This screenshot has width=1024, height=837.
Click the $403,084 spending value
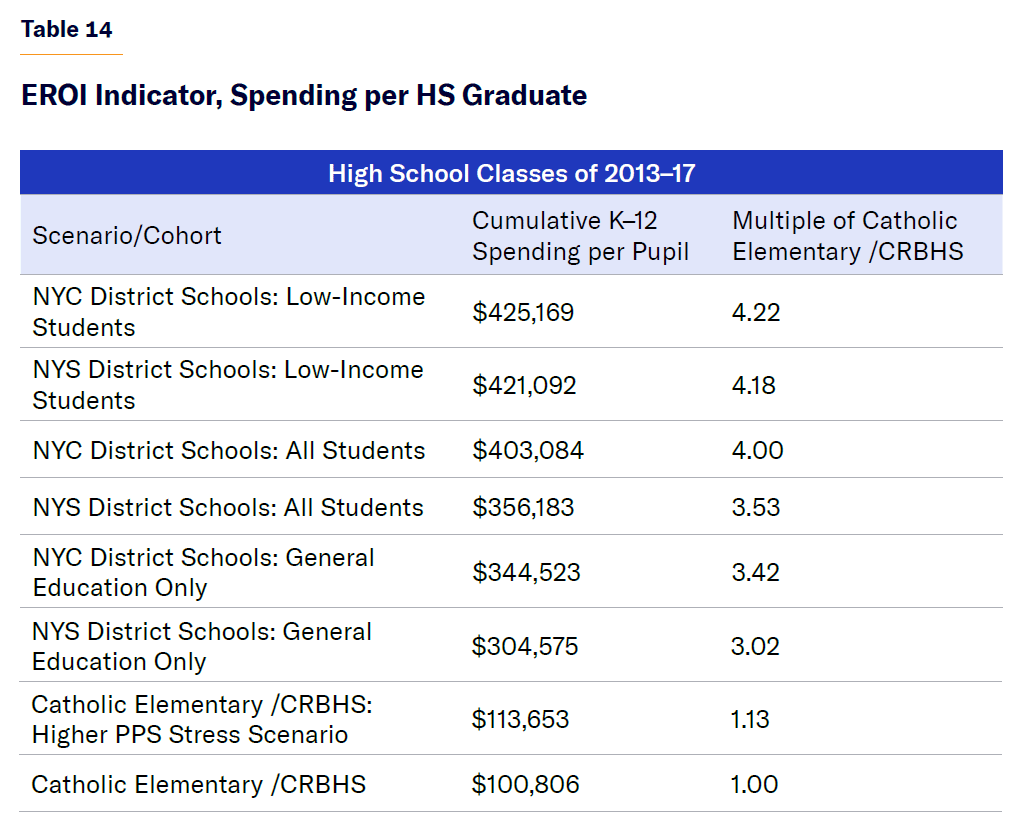(528, 451)
